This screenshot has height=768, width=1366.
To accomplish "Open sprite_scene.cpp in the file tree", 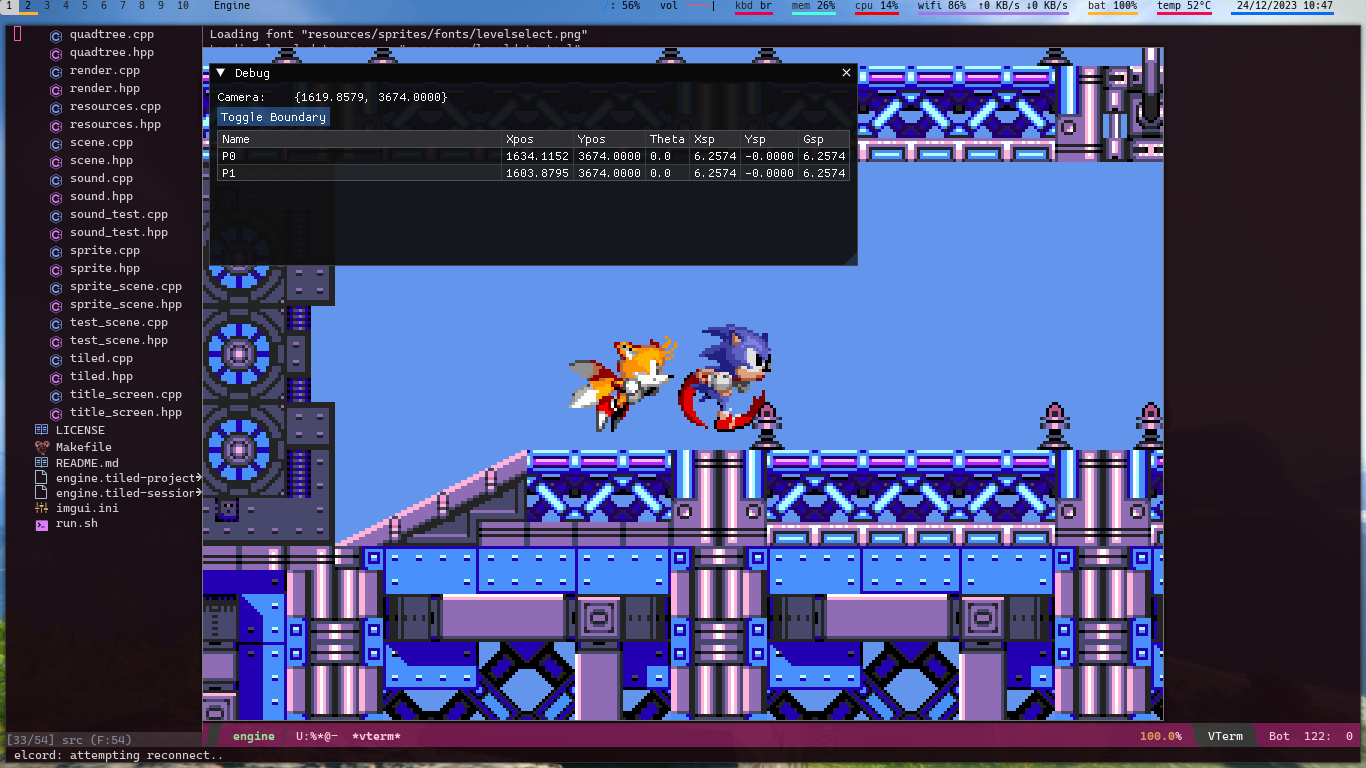I will 126,287.
